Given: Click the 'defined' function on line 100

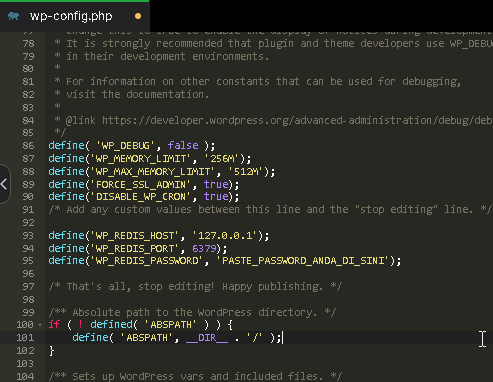Looking at the screenshot, I should [x=112, y=325].
